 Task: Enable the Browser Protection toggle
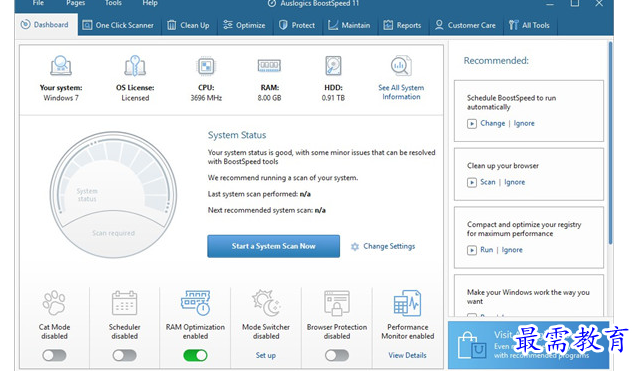(x=337, y=356)
